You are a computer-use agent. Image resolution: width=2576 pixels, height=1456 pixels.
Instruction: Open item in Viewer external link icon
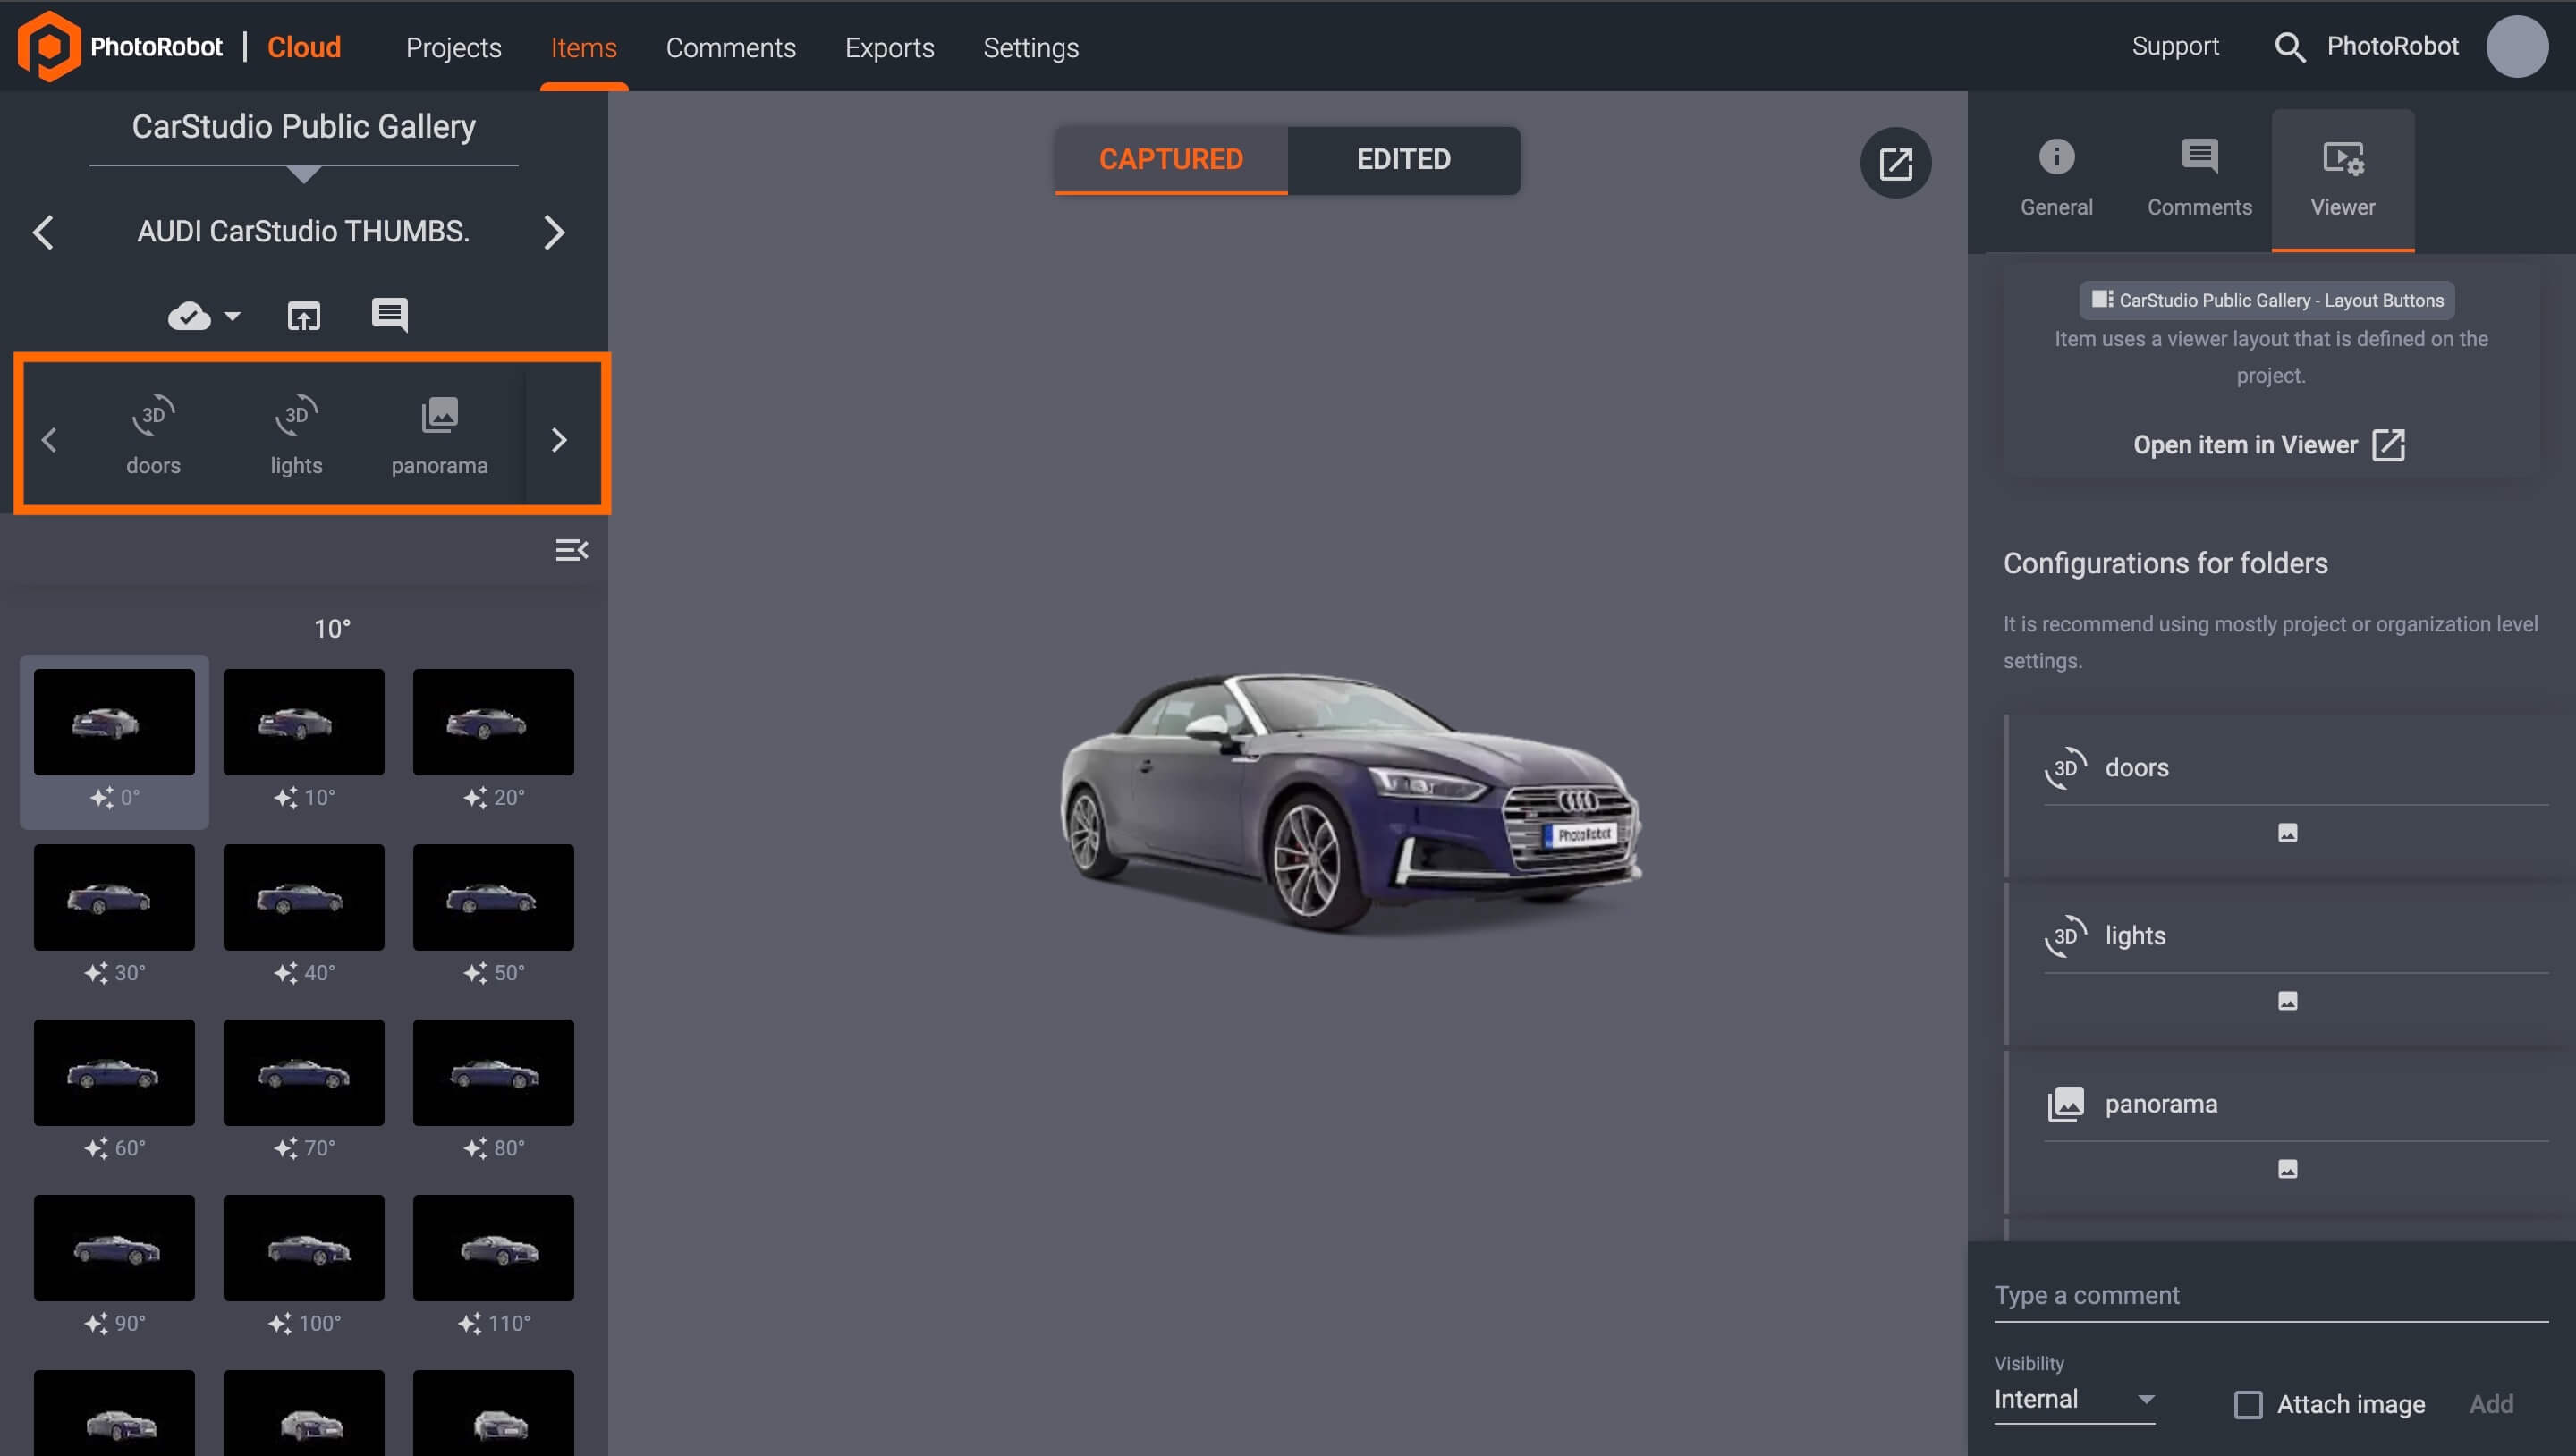tap(2388, 444)
